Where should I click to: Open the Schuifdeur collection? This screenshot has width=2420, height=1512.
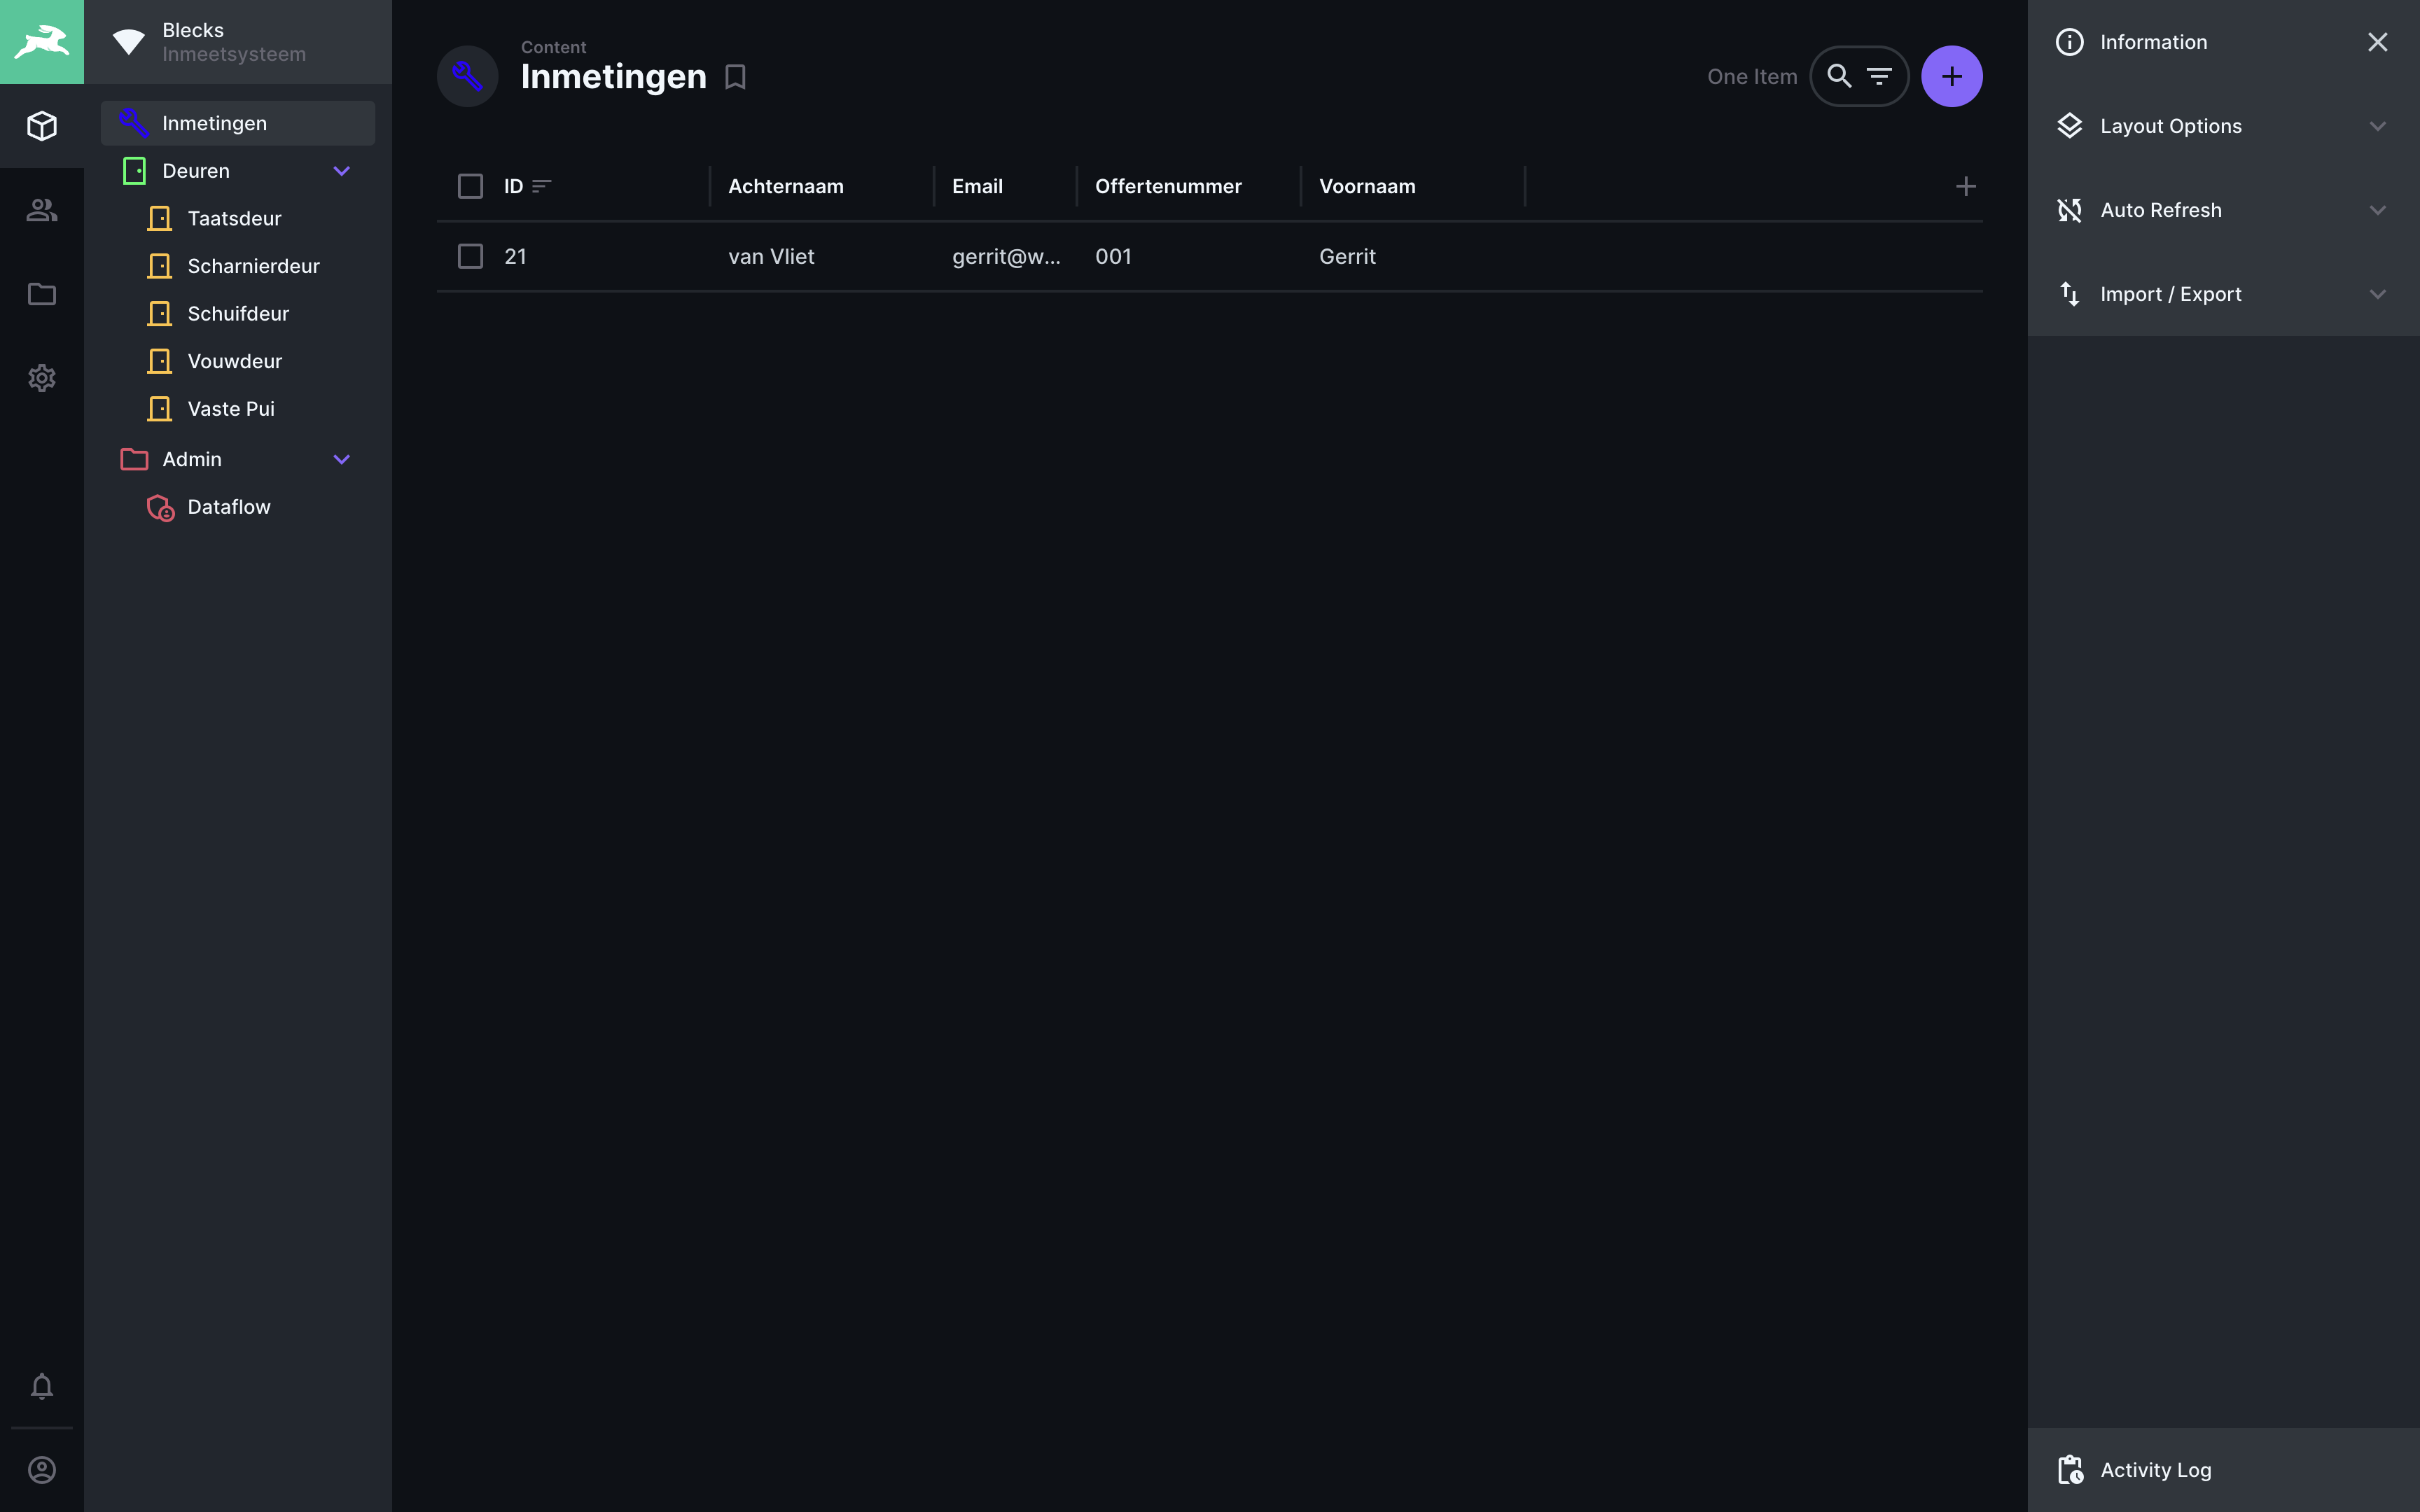[238, 314]
